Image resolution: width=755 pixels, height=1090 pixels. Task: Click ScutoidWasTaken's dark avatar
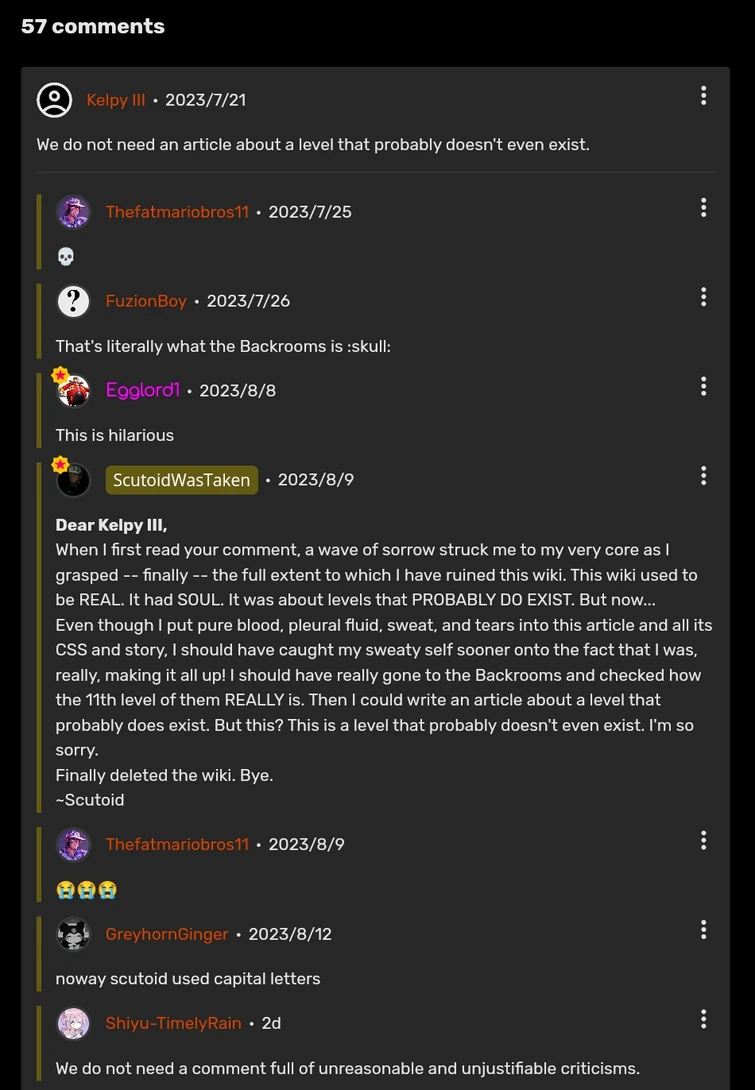tap(73, 480)
